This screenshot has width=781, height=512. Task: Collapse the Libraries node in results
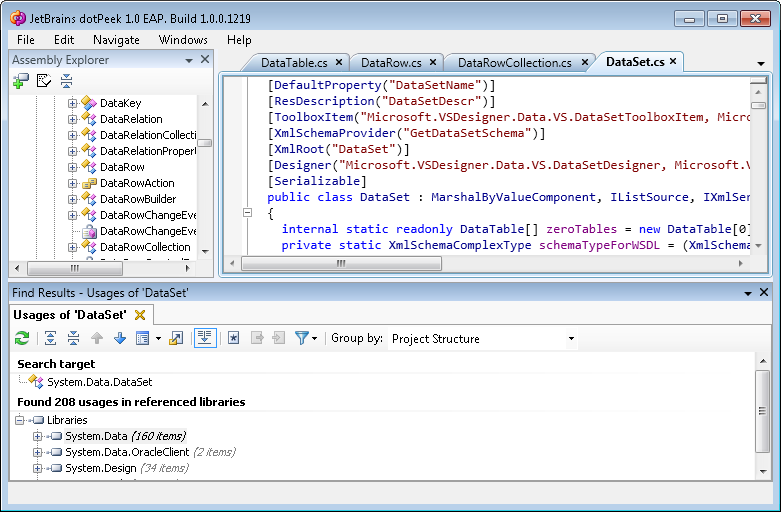(19, 420)
